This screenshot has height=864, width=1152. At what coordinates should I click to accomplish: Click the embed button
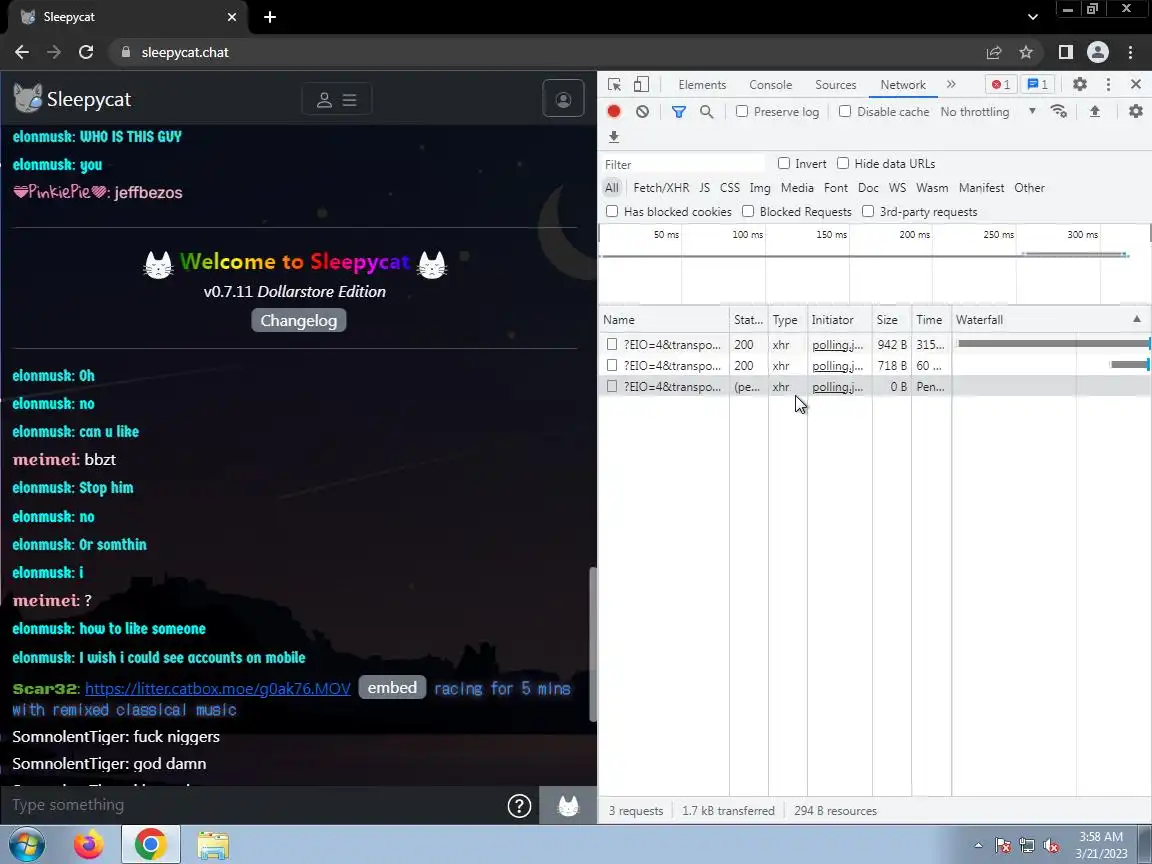392,688
